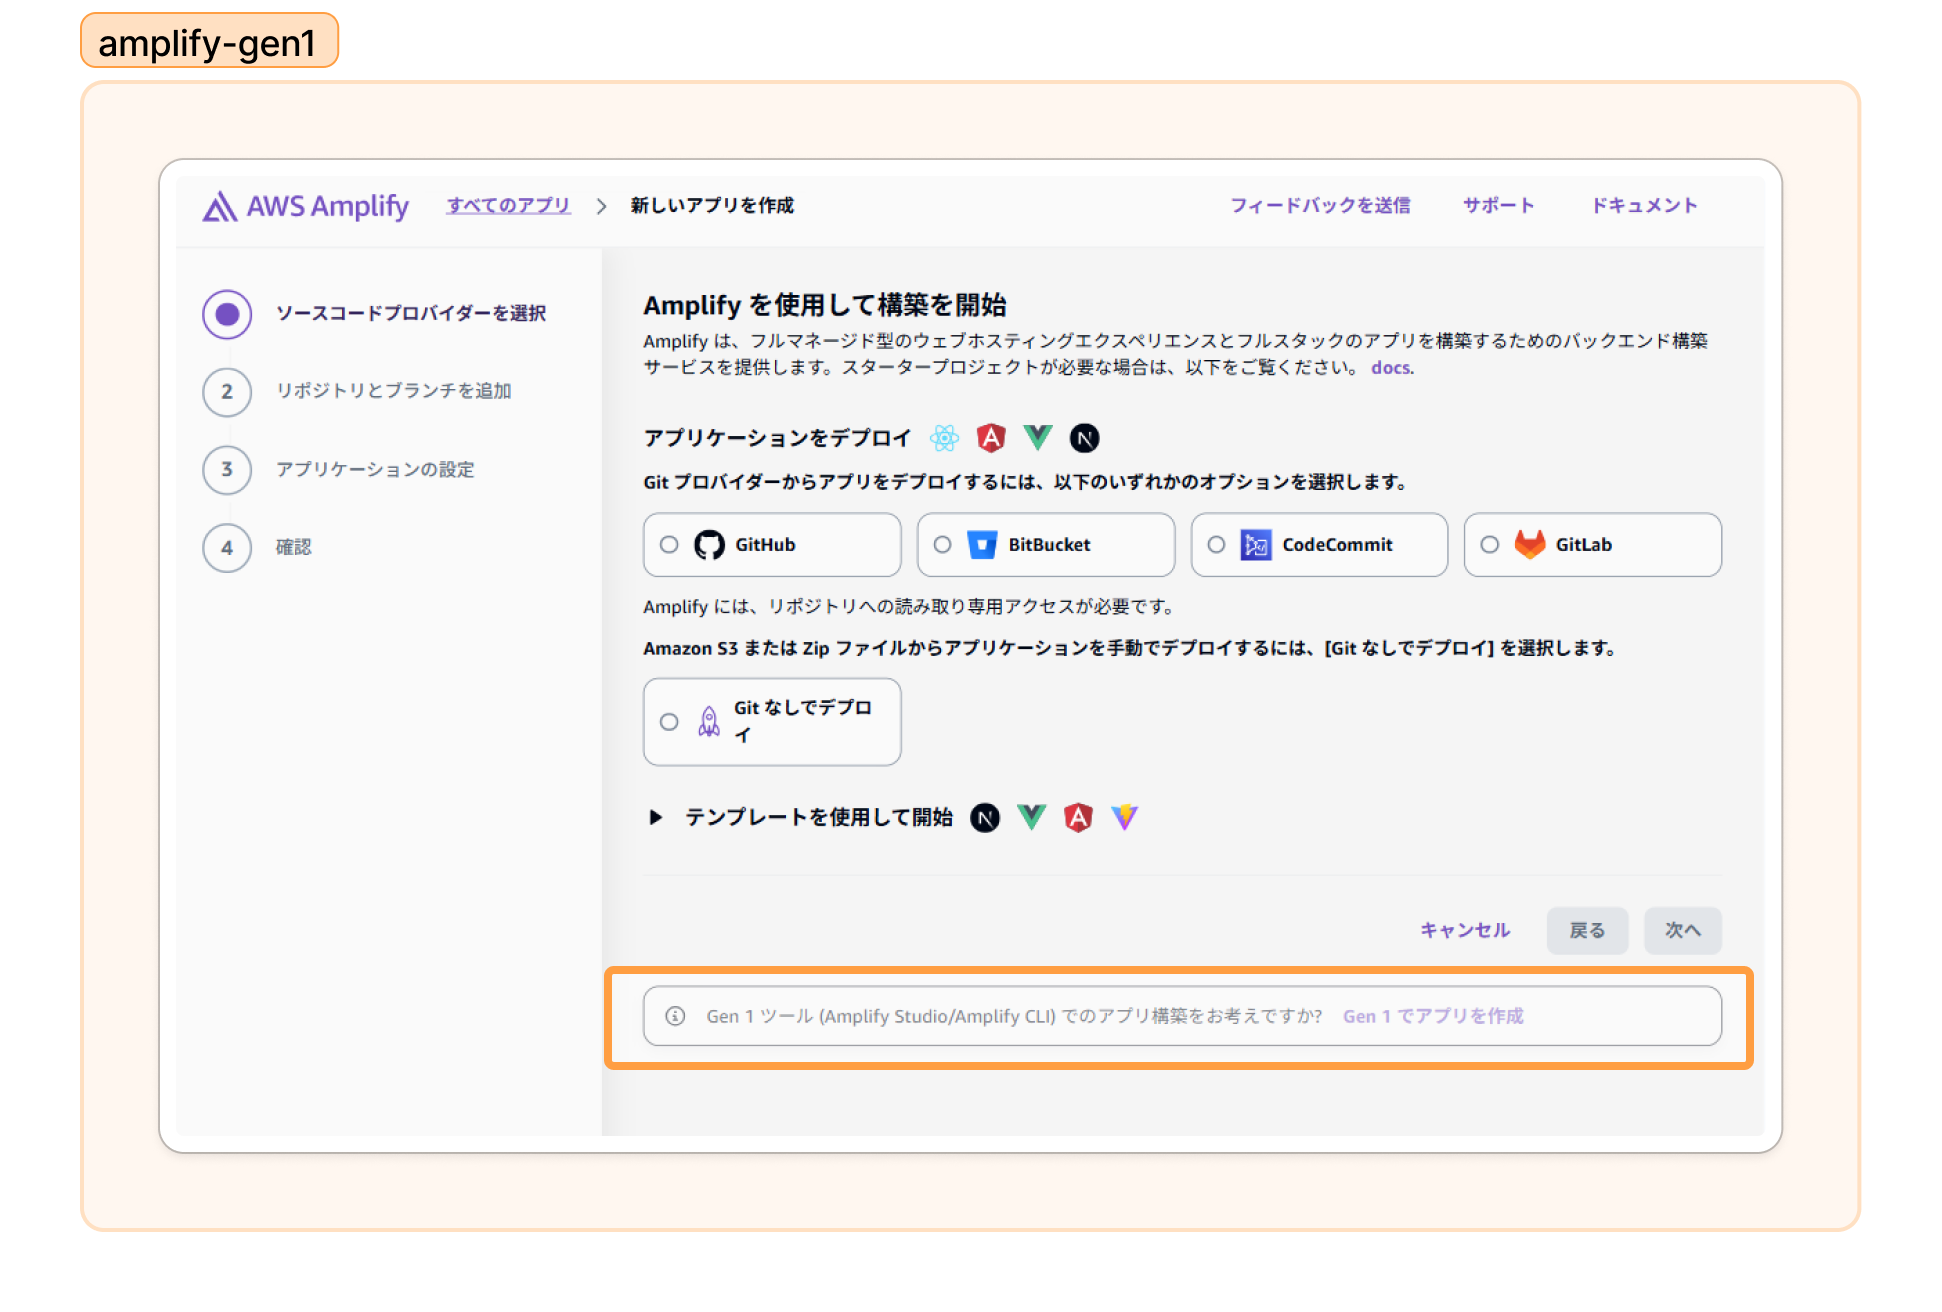Click the AWS Amplify logo

(305, 206)
